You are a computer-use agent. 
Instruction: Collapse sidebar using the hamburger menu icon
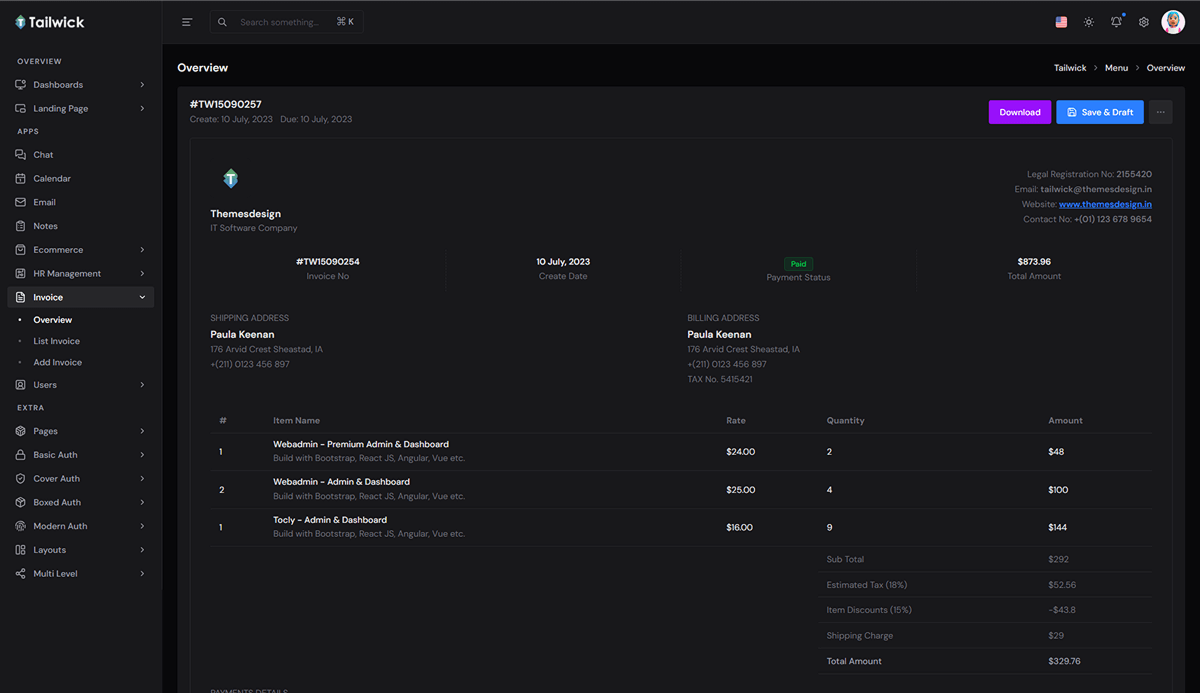(x=187, y=22)
